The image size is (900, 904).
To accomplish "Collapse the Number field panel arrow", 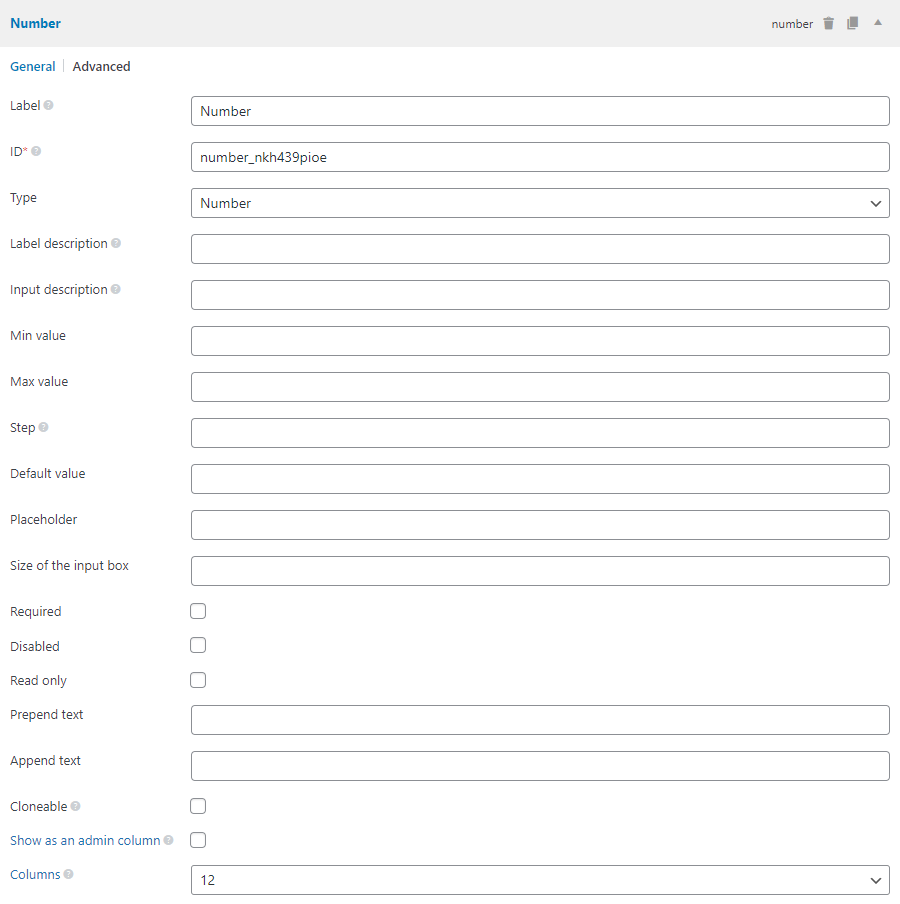I will tap(878, 22).
